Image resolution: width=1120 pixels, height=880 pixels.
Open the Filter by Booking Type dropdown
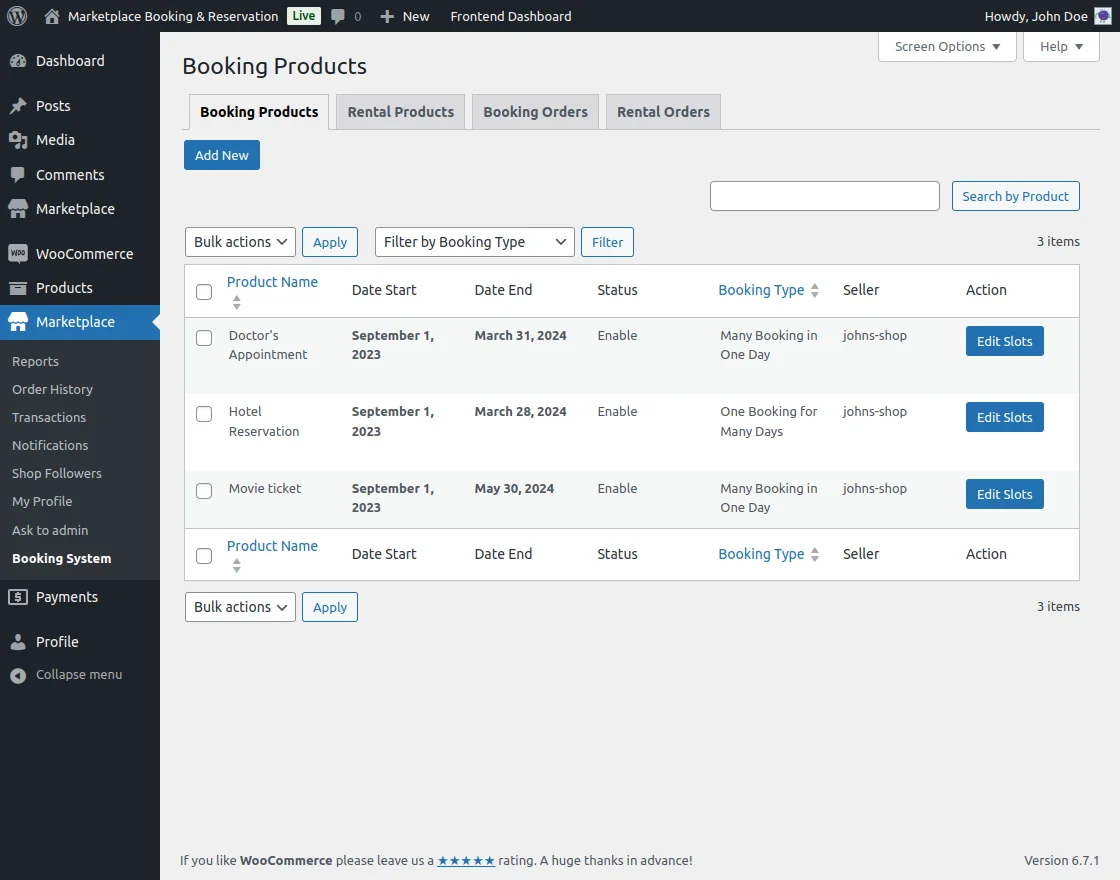pos(474,241)
